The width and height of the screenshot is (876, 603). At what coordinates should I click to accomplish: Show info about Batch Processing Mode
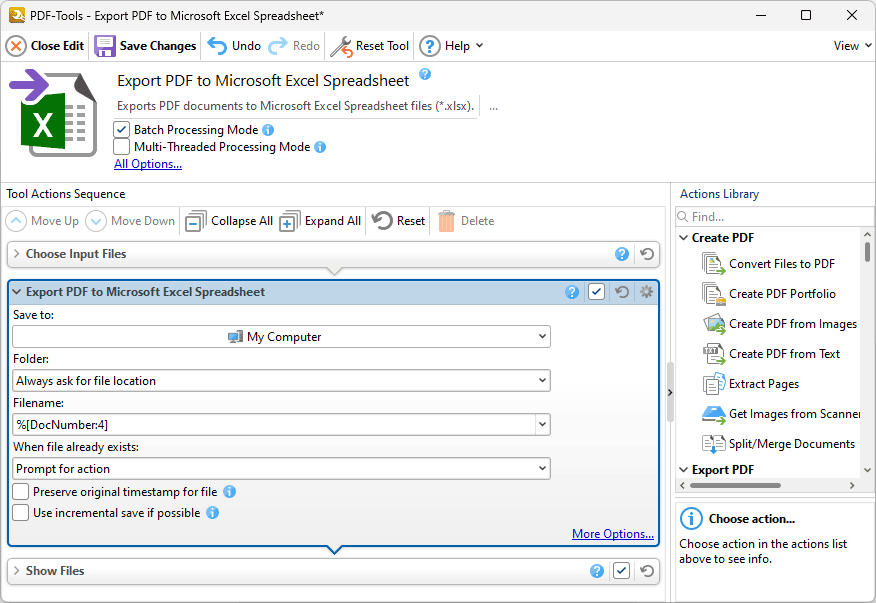click(x=268, y=130)
